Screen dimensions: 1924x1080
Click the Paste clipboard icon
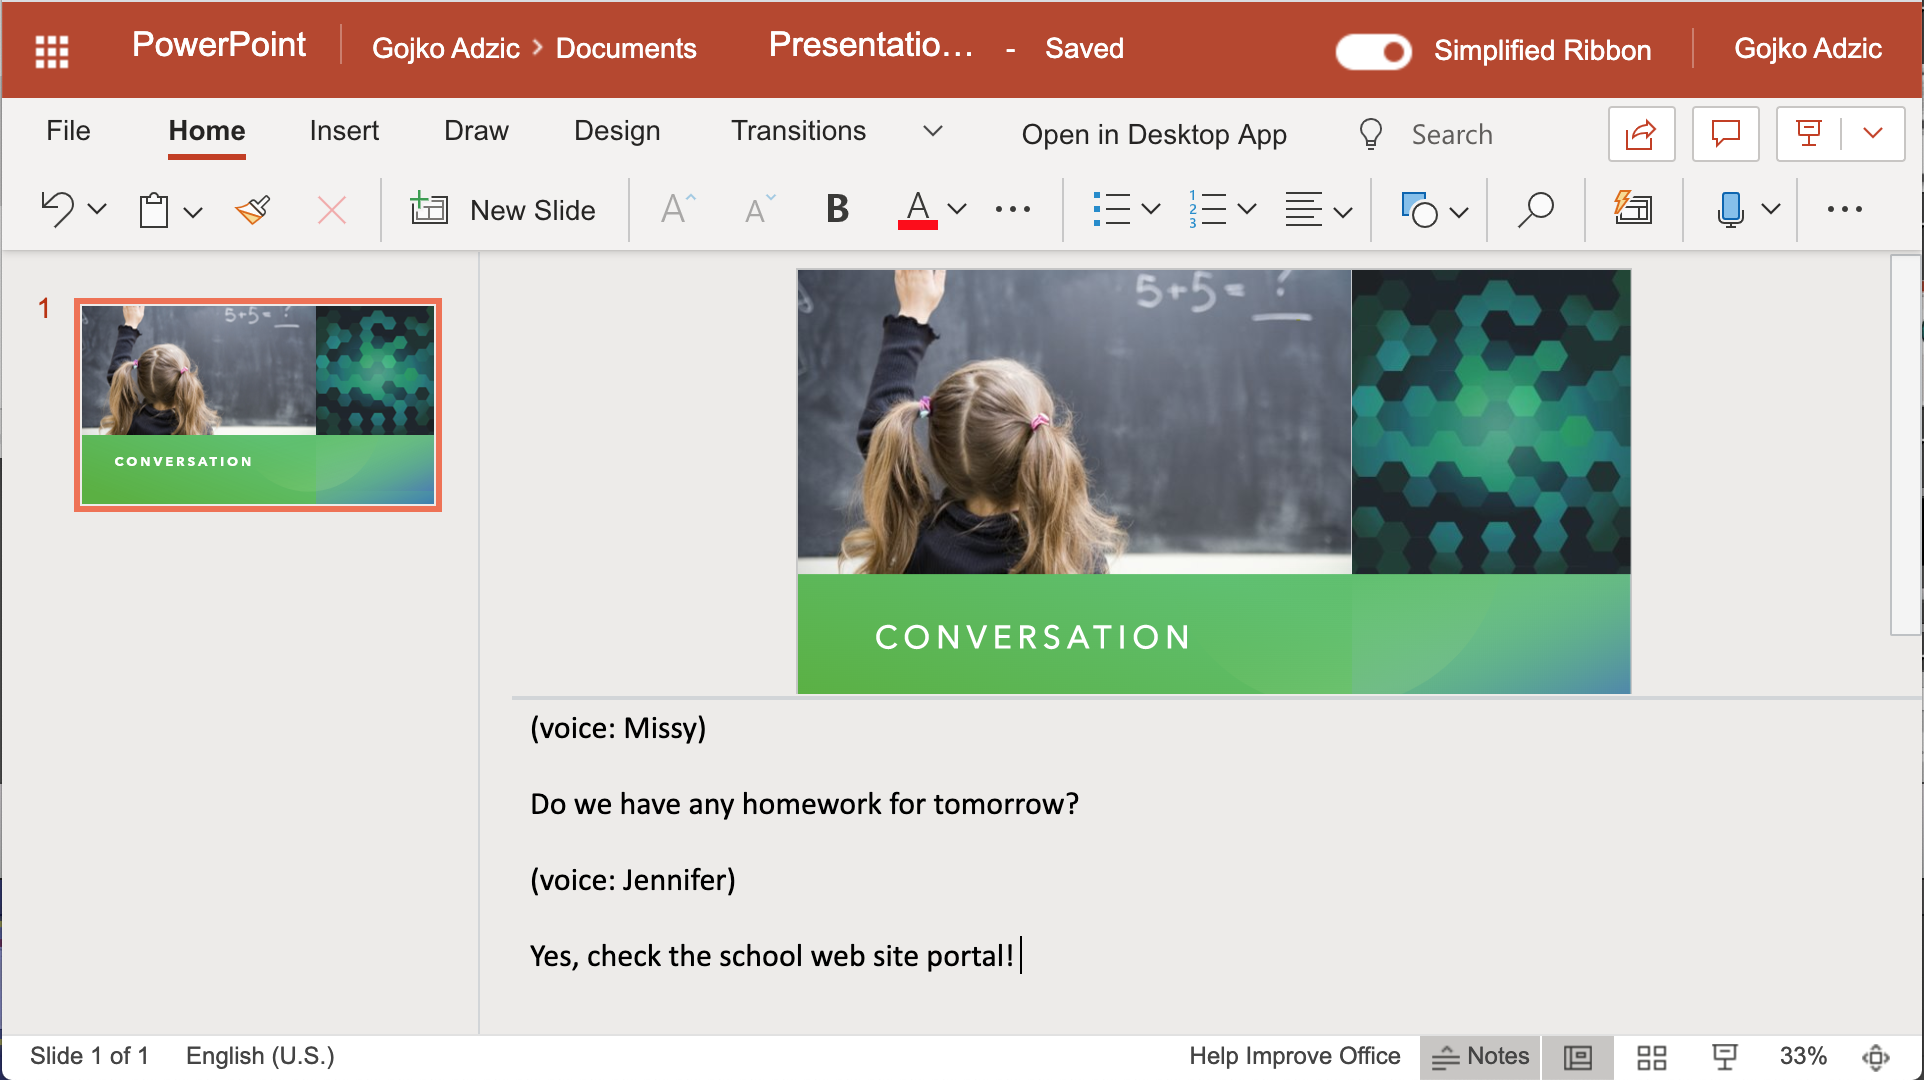pos(154,210)
